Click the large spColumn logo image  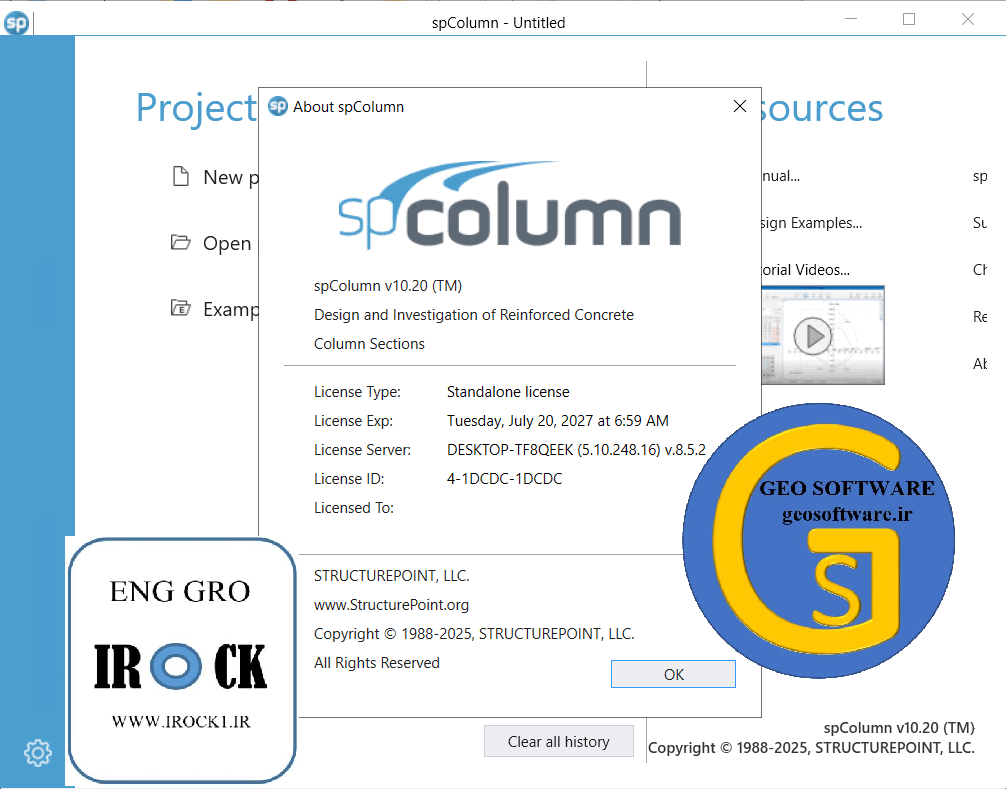tap(509, 205)
